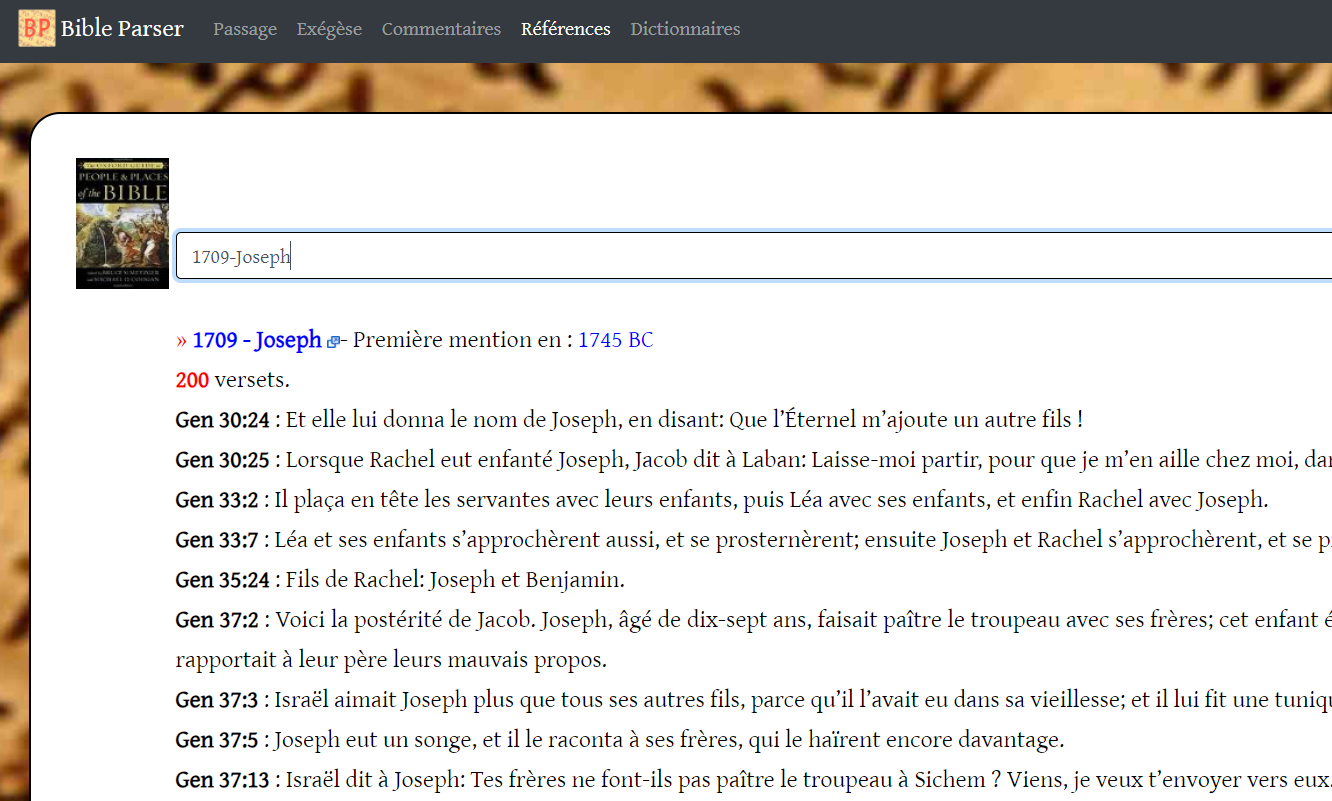Click the red » marker before 1709
1332x801 pixels.
(x=181, y=340)
